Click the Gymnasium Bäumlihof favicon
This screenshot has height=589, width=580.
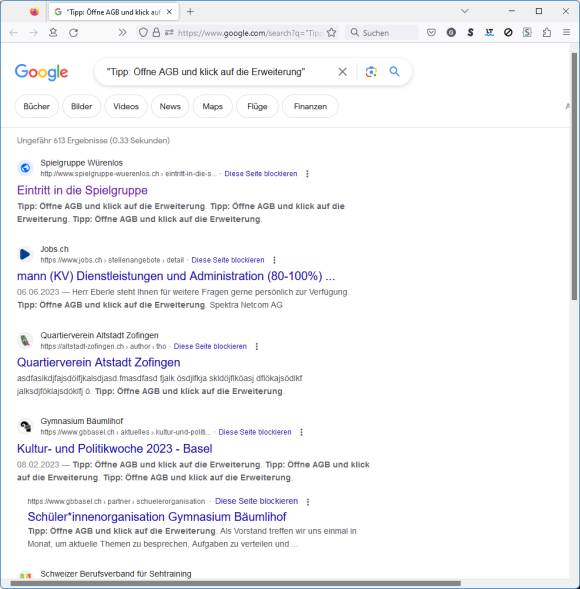point(25,426)
